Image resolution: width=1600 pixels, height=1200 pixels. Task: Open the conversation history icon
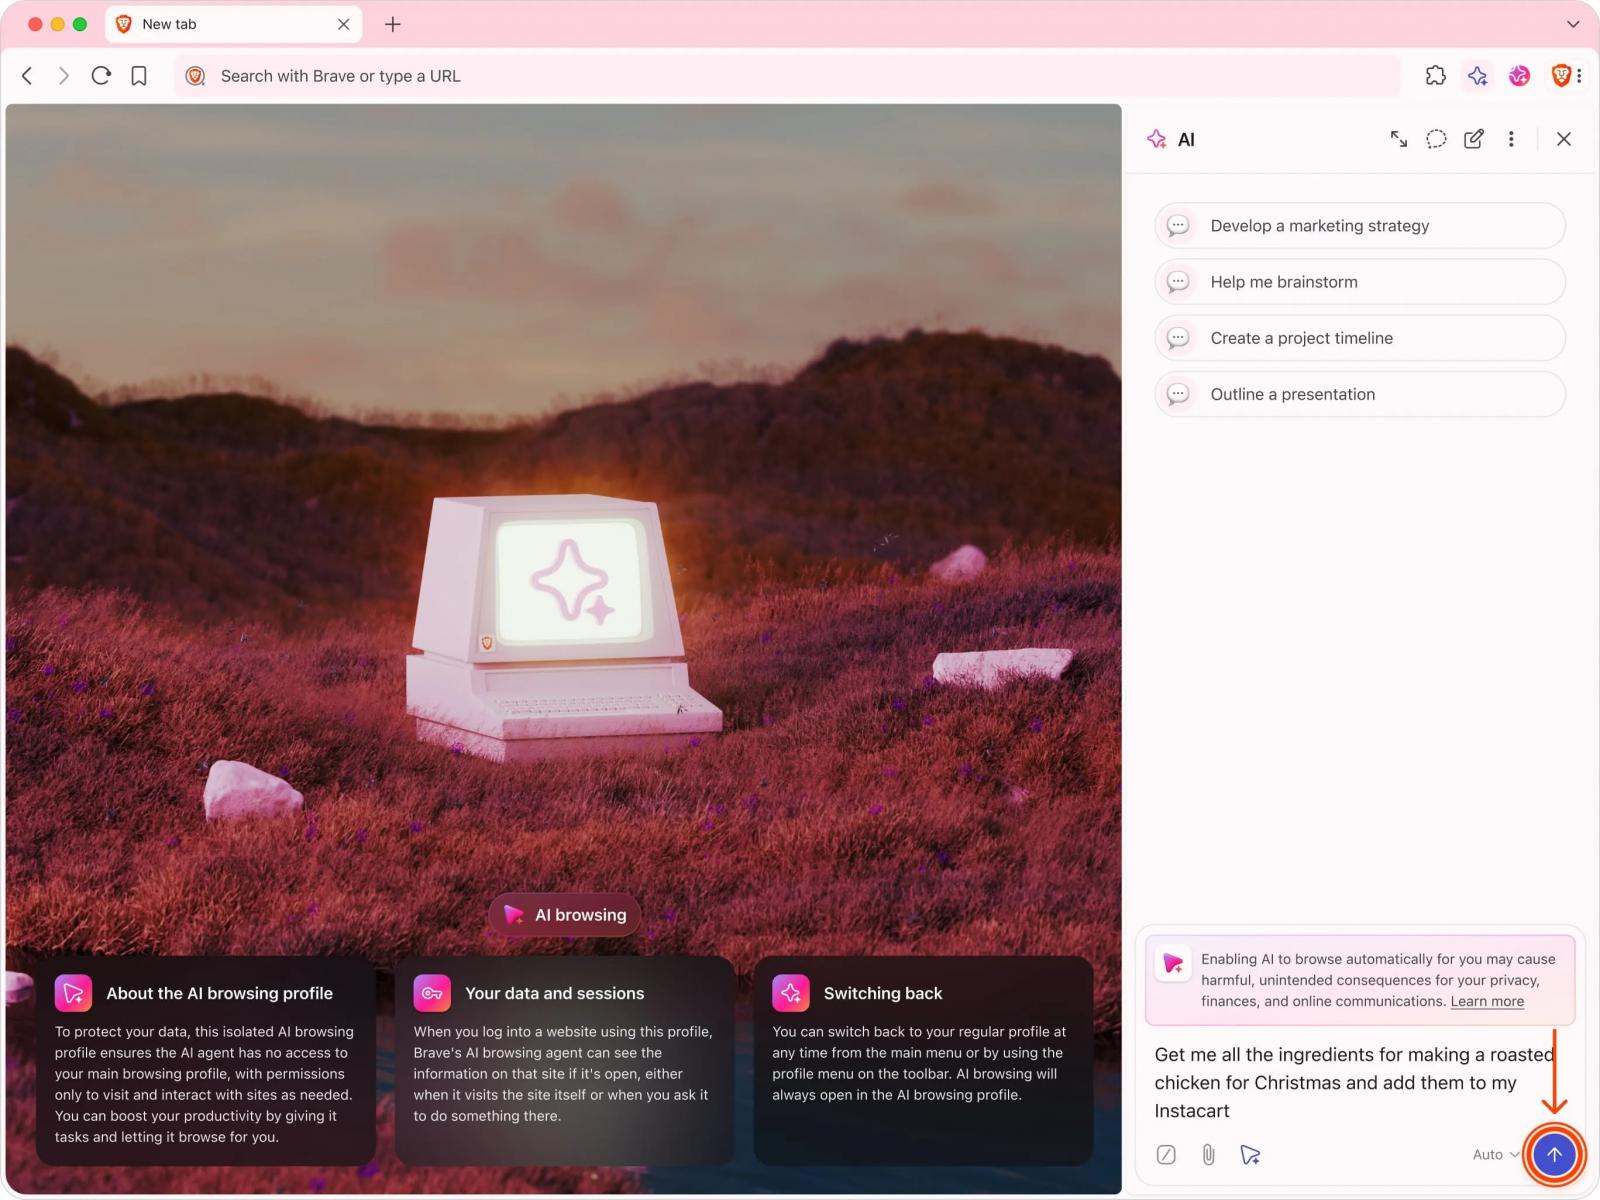pos(1435,139)
